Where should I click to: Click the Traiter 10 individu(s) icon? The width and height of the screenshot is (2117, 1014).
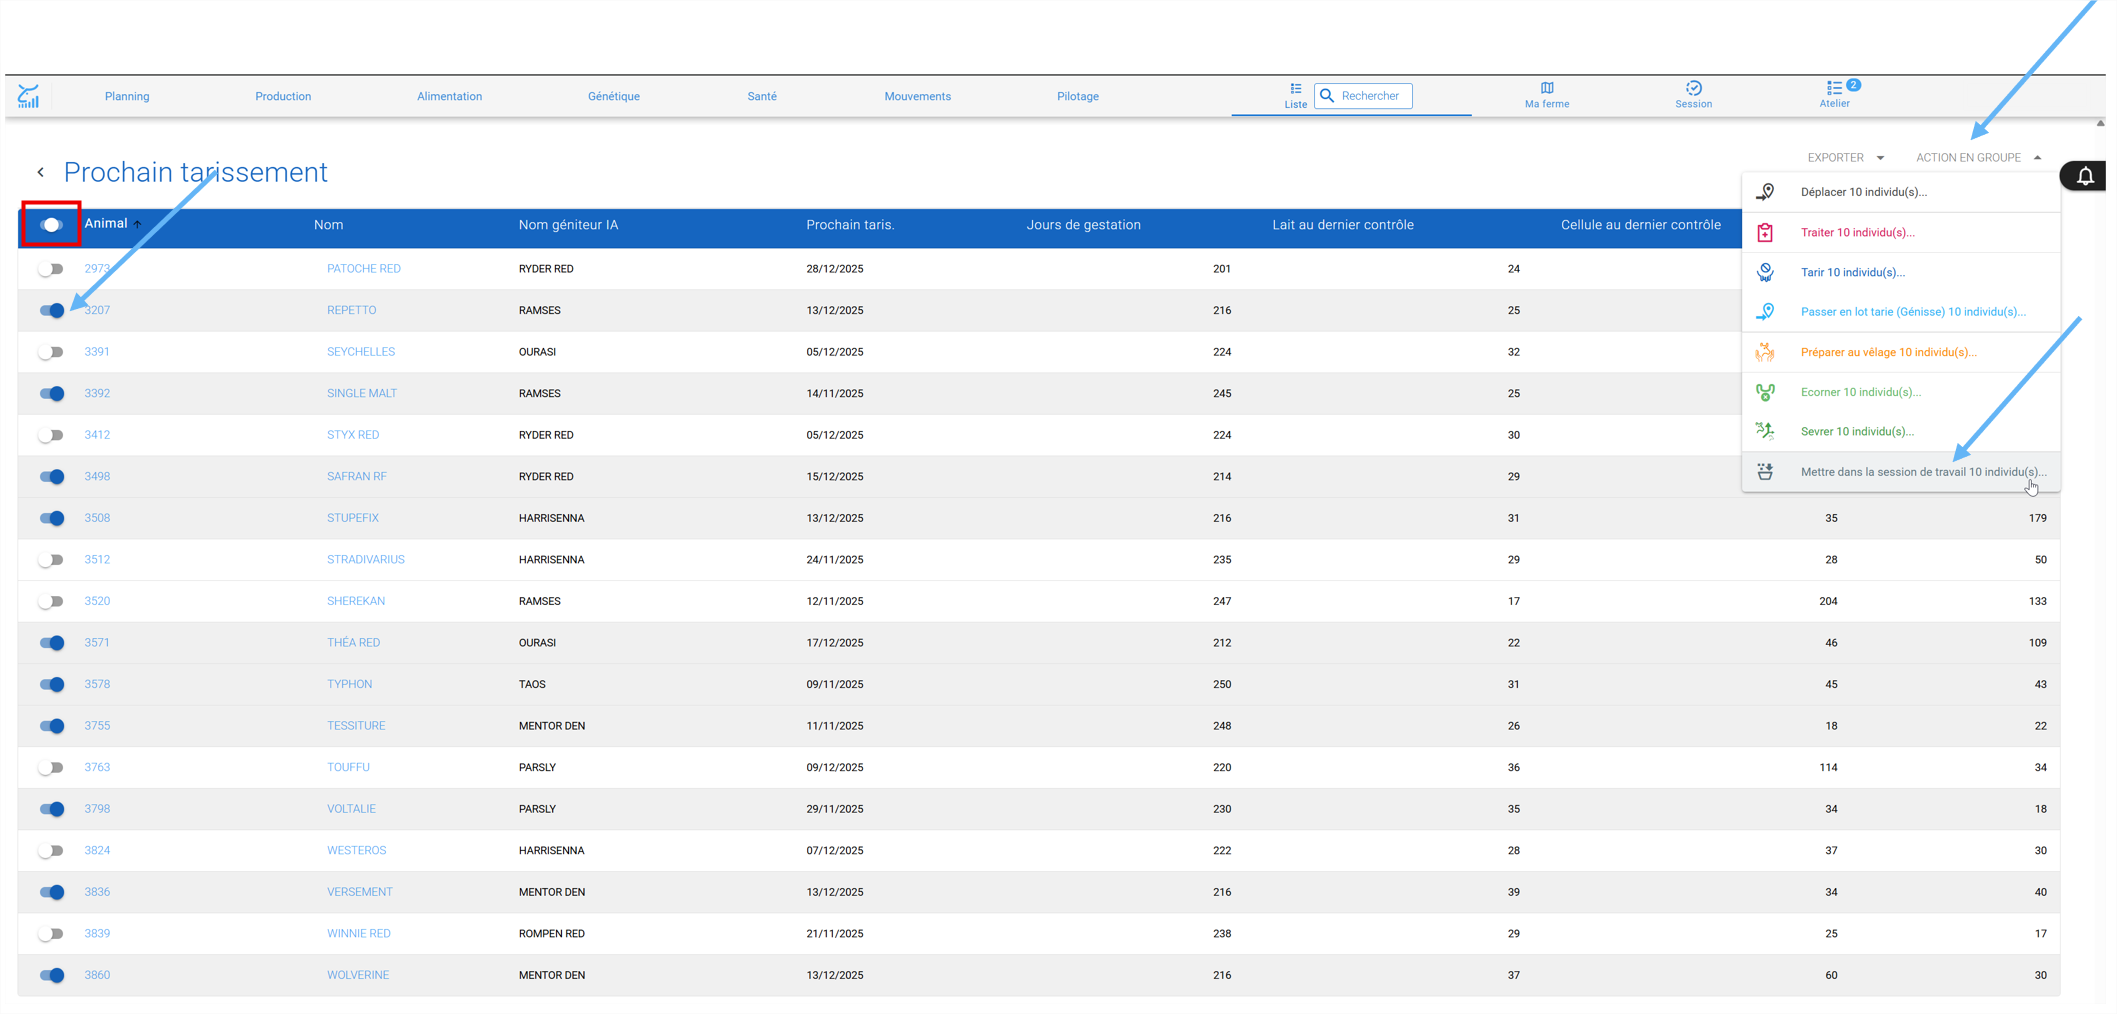[x=1766, y=232]
